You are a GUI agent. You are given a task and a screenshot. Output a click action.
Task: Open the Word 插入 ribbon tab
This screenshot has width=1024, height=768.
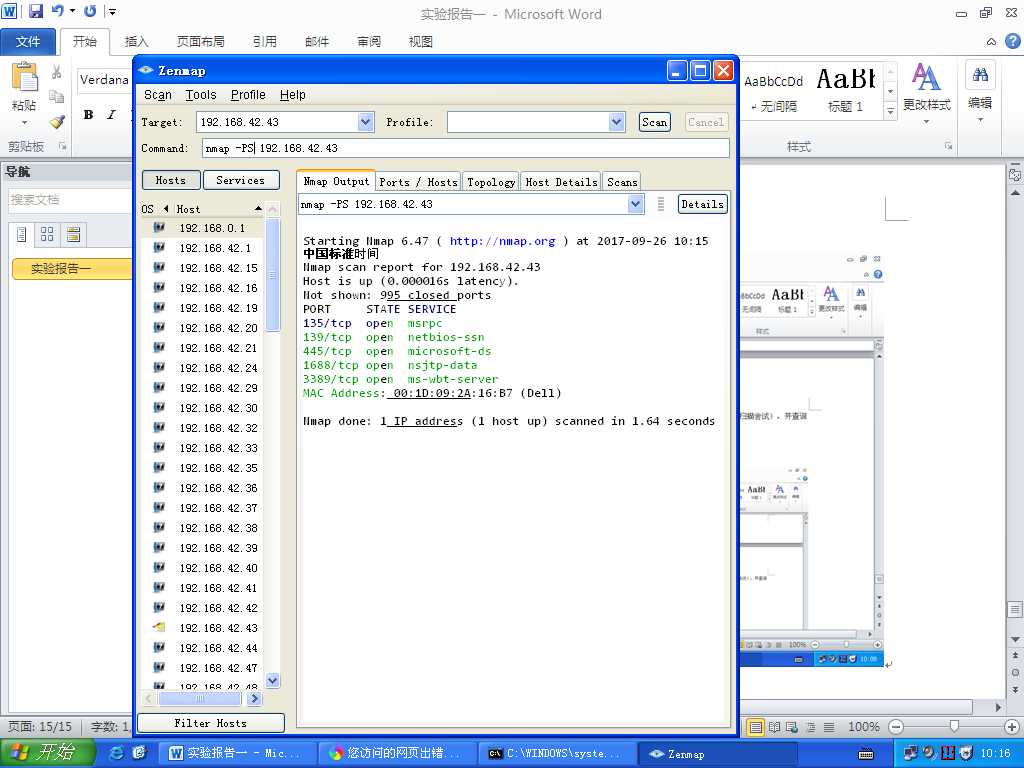[136, 42]
